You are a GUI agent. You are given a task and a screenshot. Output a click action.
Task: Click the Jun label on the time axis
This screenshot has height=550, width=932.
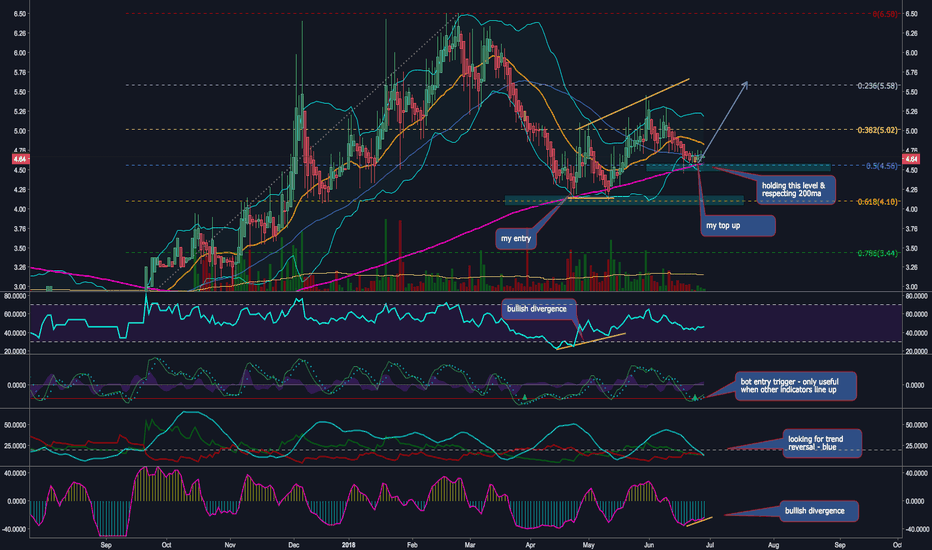tap(649, 545)
